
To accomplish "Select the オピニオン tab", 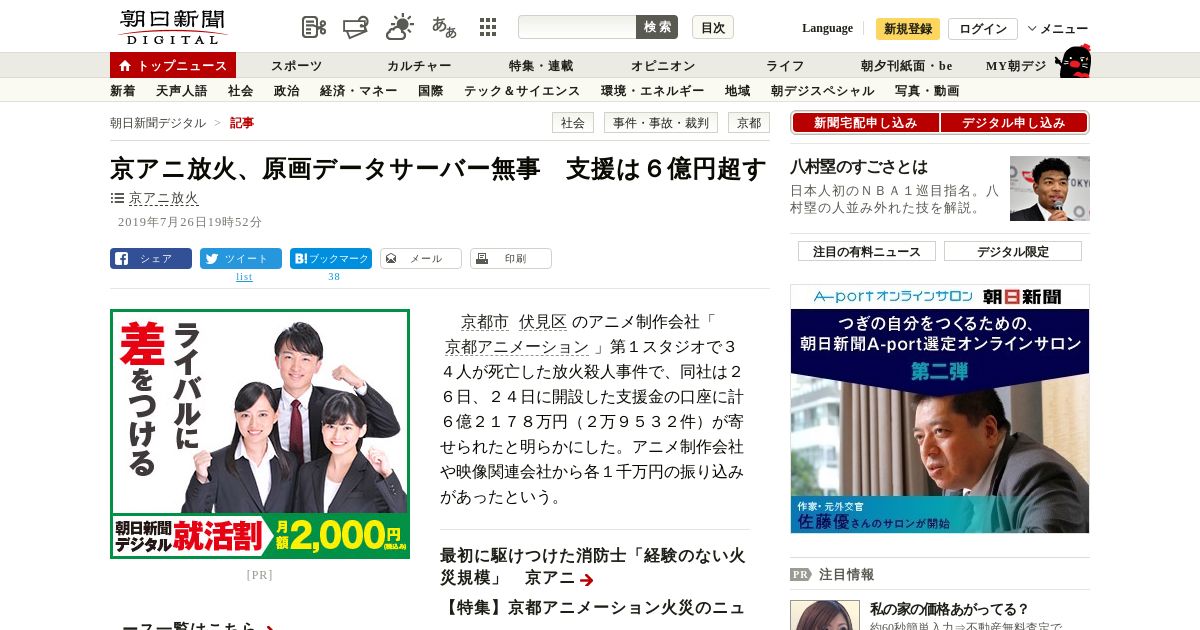I will [663, 66].
